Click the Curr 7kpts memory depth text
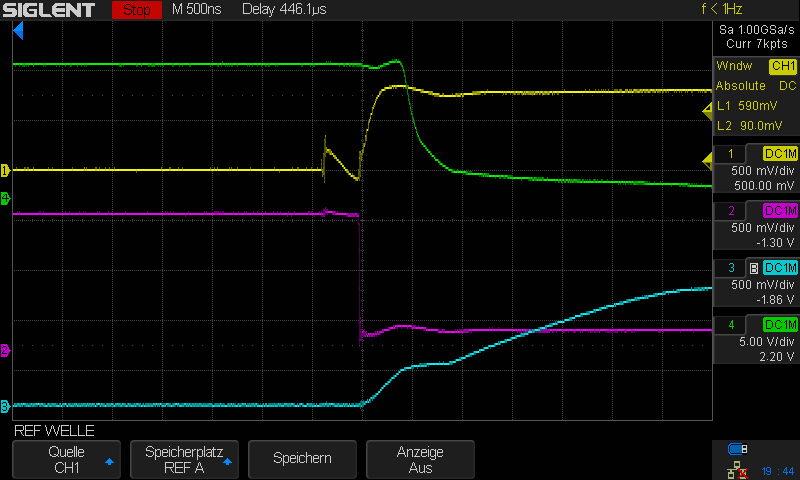800x480 pixels. coord(757,44)
